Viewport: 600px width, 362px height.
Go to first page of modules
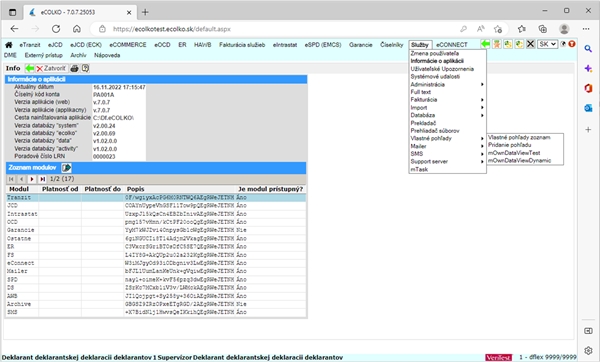[x=11, y=179]
